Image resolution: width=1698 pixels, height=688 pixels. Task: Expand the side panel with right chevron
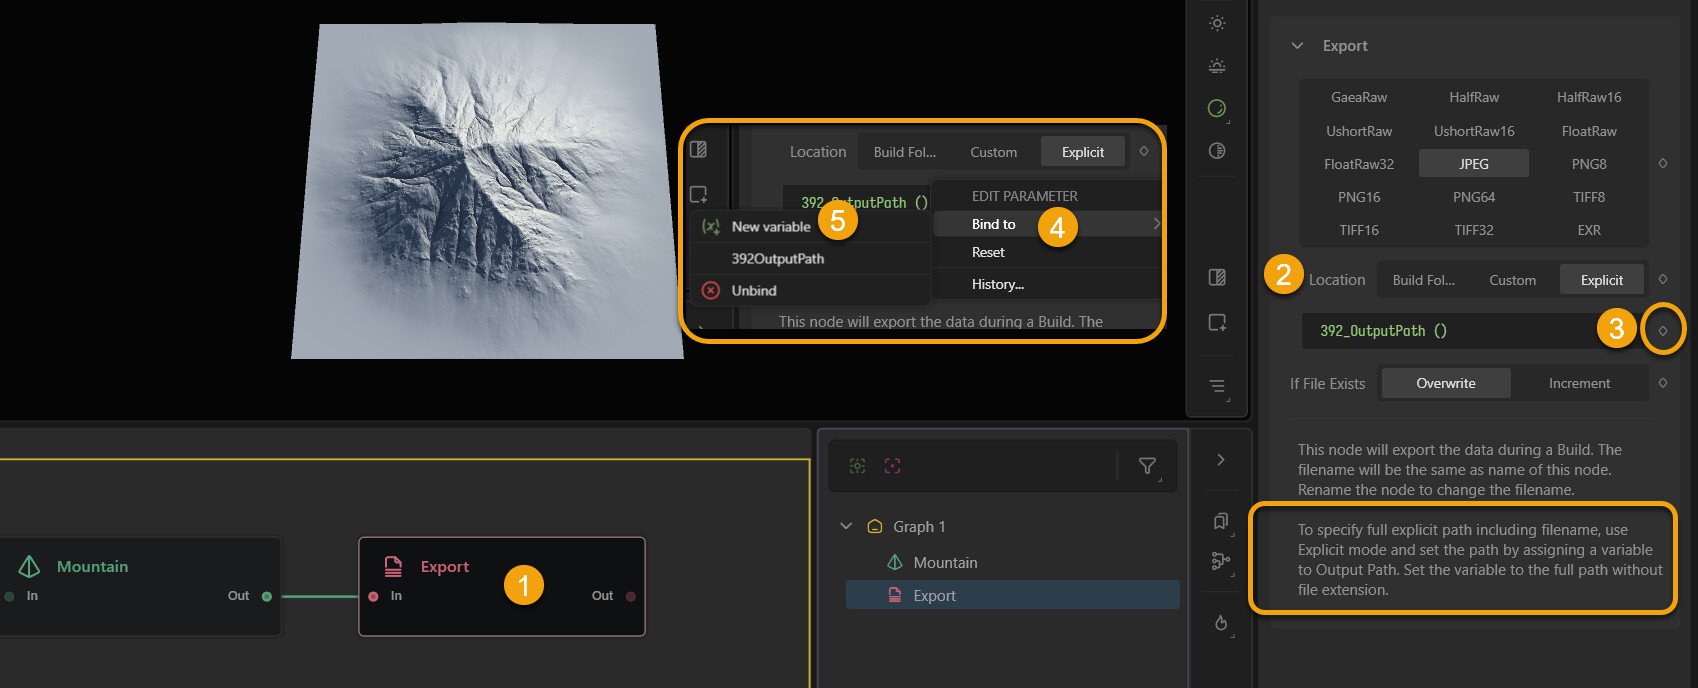(1221, 460)
